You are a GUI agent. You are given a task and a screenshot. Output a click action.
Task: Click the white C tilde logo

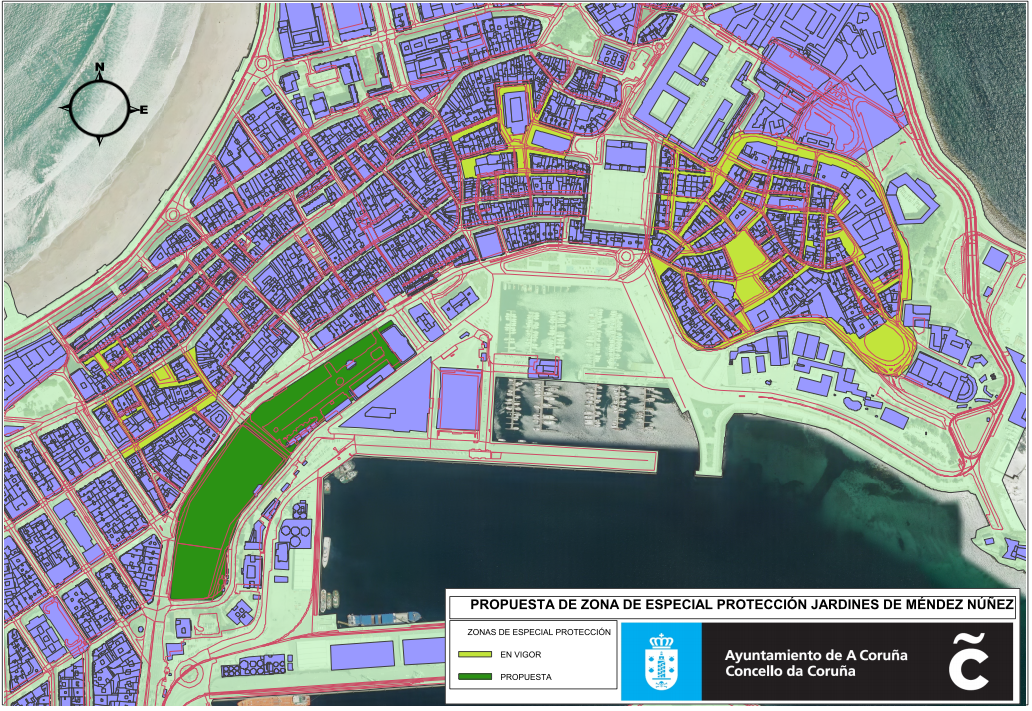coord(969,662)
